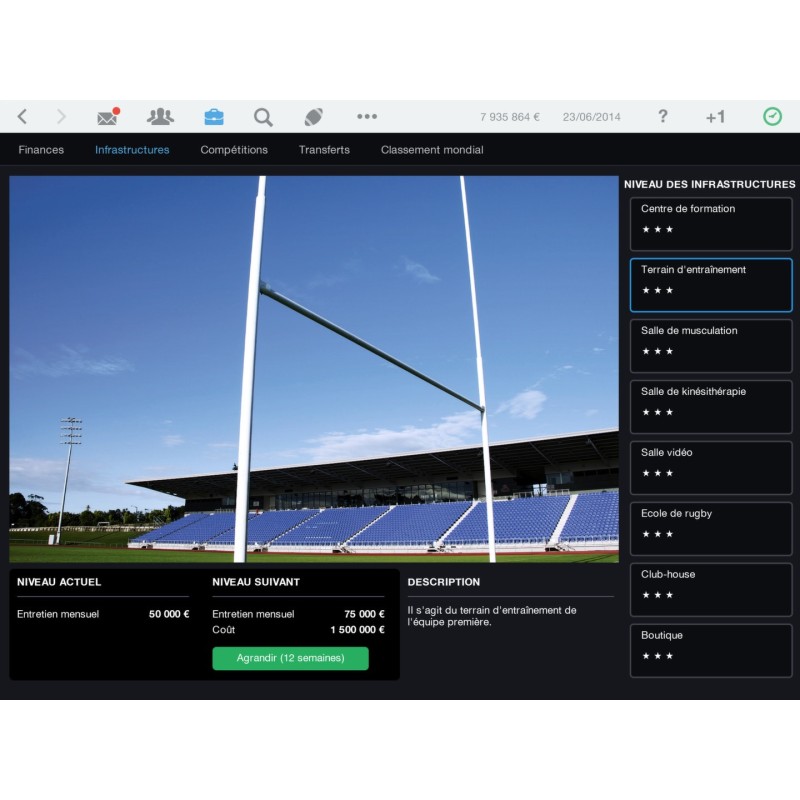Select Centre de formation infrastructure
The height and width of the screenshot is (800, 800).
point(710,224)
